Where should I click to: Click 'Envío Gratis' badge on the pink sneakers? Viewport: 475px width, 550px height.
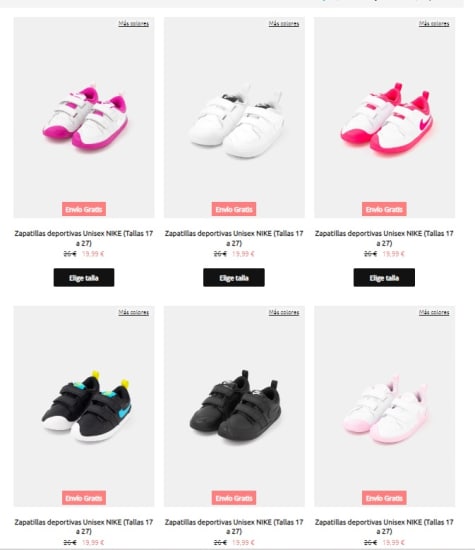pyautogui.click(x=84, y=209)
